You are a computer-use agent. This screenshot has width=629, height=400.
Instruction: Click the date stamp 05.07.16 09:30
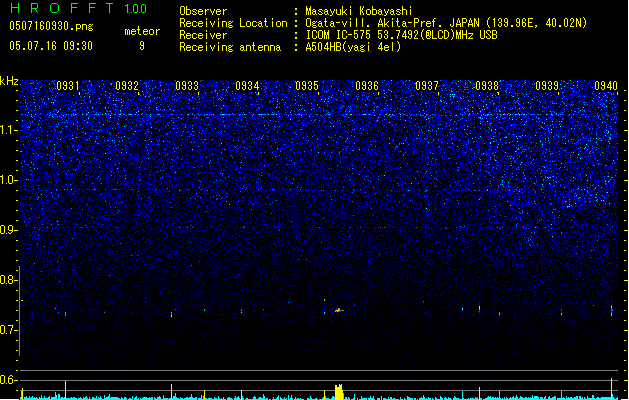tap(51, 46)
